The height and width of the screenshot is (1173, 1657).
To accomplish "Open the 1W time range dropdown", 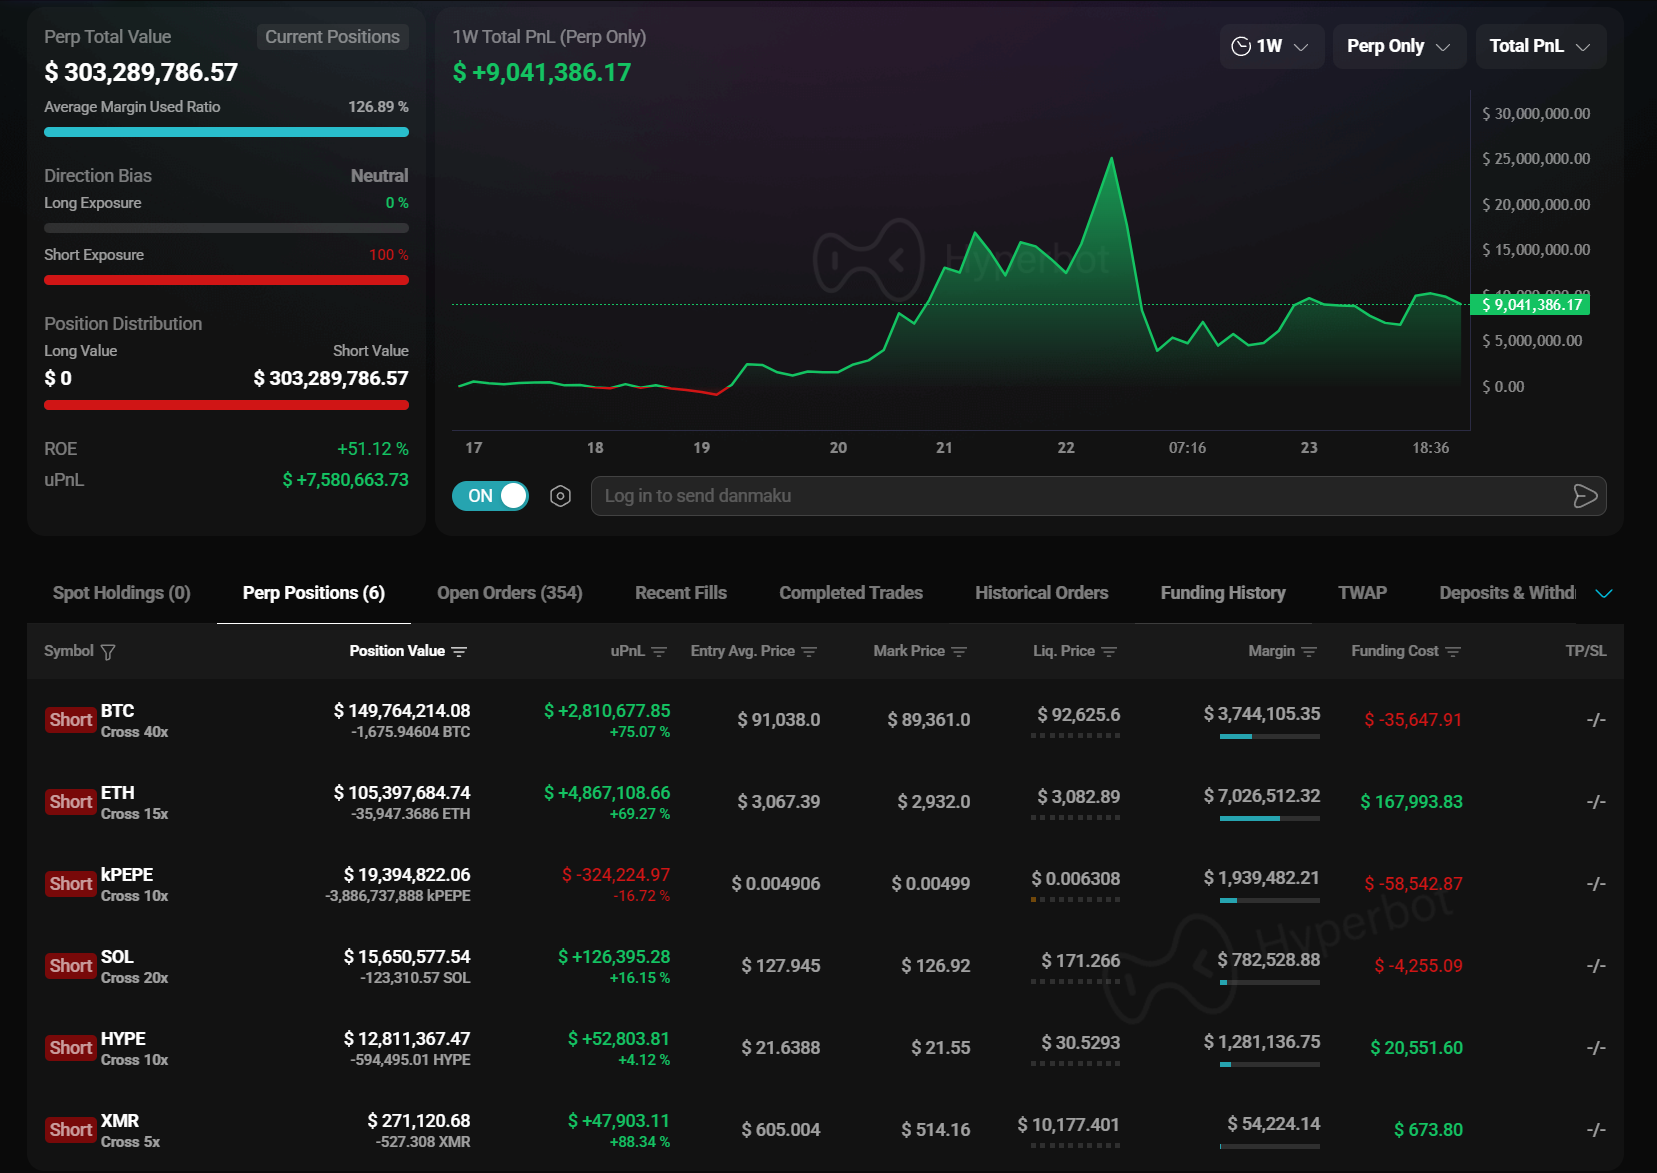I will tap(1271, 47).
